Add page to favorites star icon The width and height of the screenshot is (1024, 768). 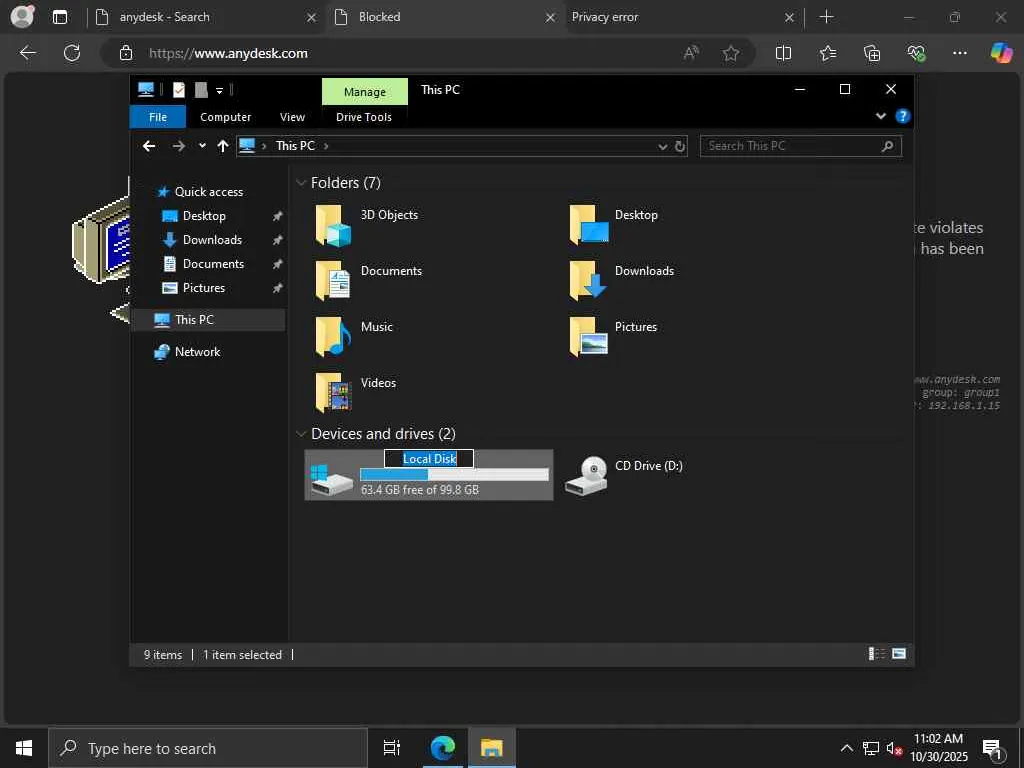pyautogui.click(x=731, y=54)
